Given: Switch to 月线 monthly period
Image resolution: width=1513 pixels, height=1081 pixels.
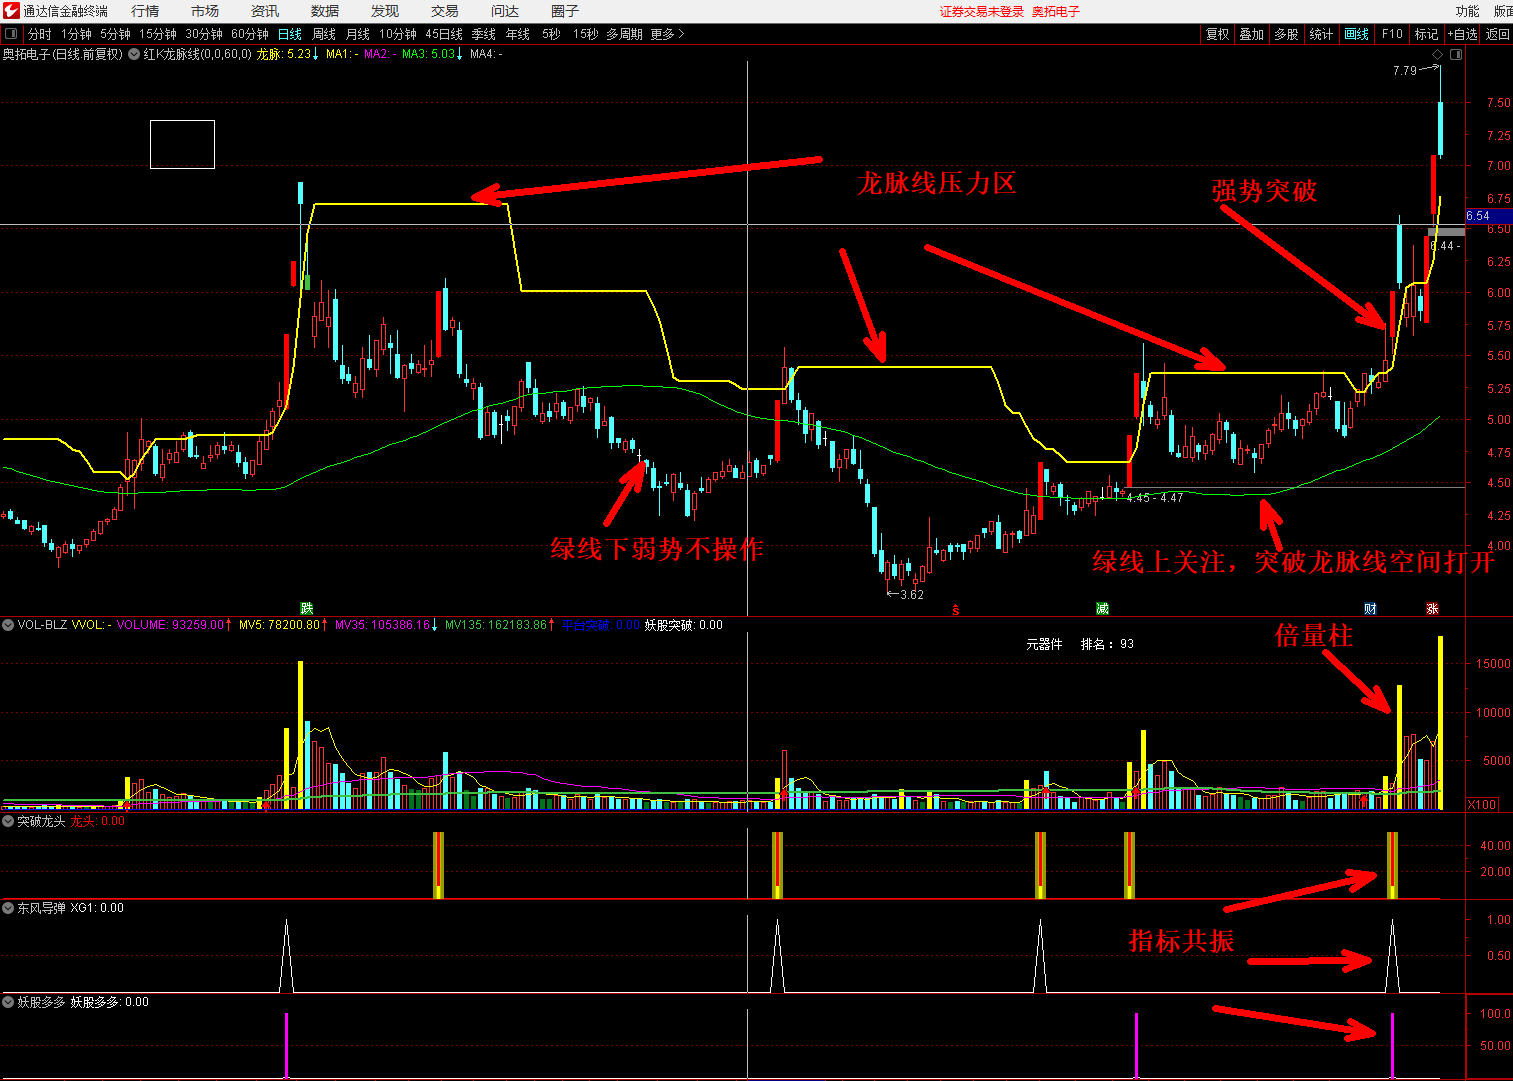Looking at the screenshot, I should (x=358, y=34).
